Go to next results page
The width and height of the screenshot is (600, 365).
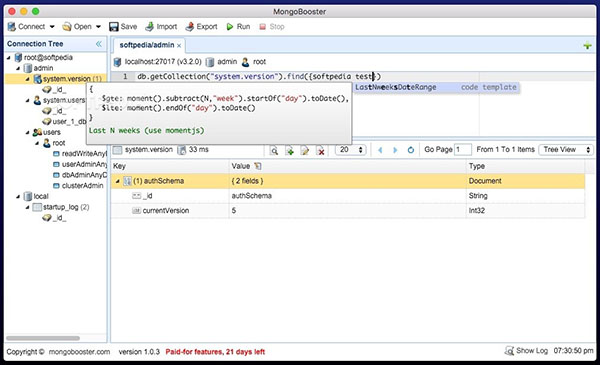395,150
